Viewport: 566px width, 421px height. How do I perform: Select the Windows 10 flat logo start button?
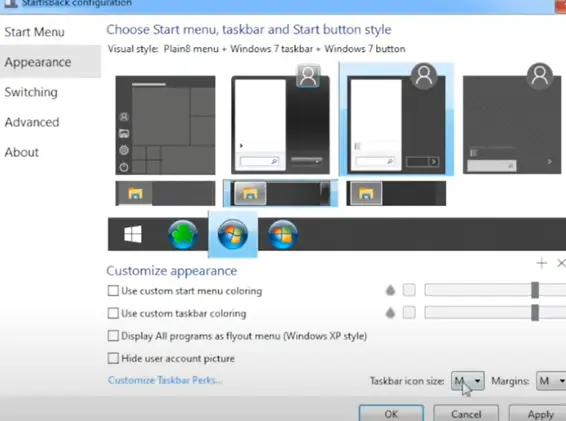pos(133,234)
